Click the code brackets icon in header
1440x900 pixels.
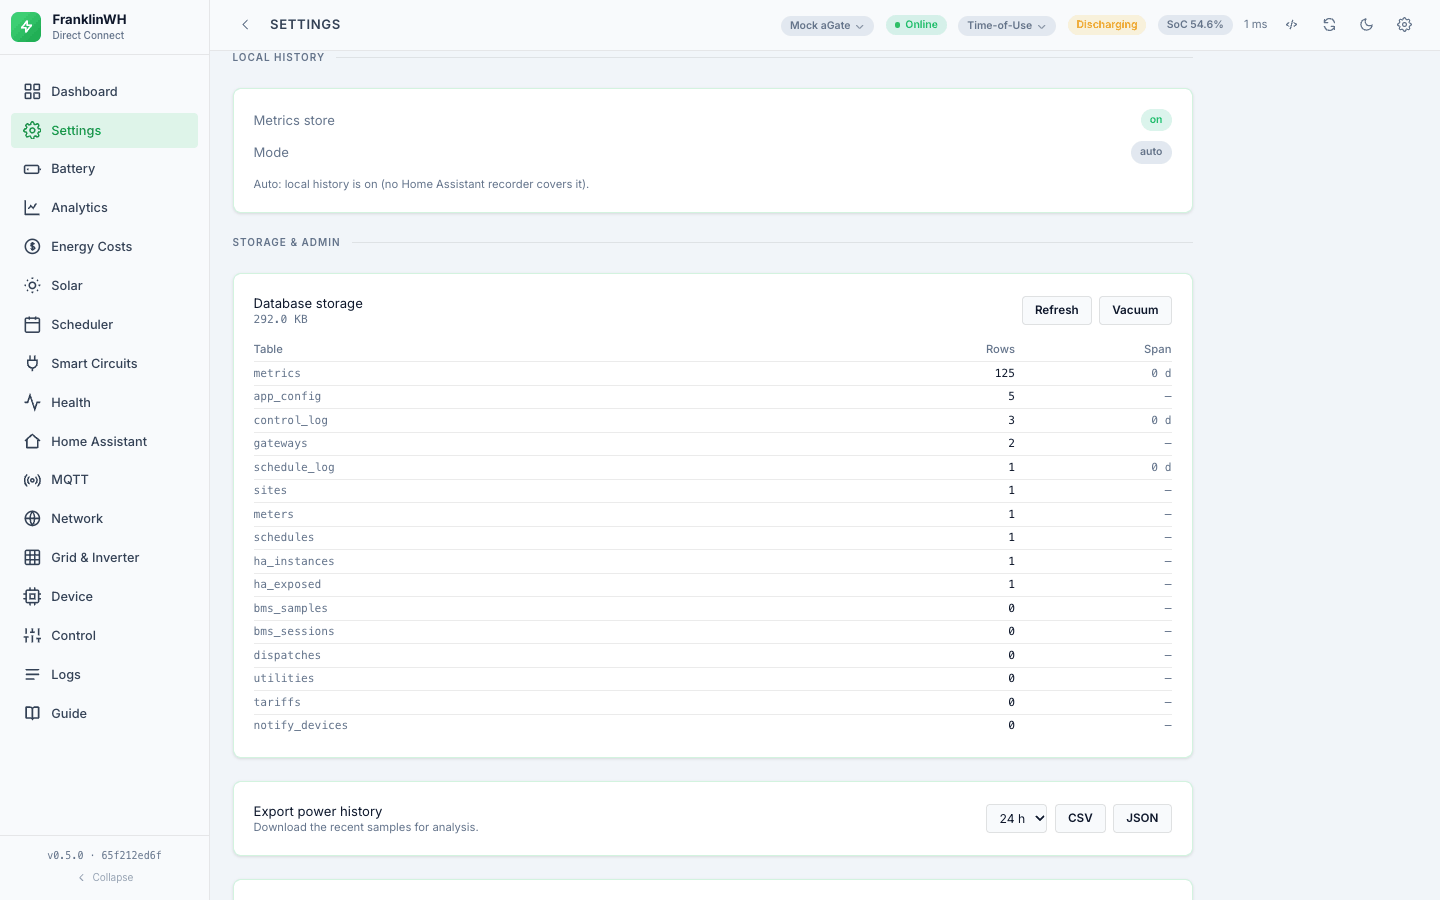click(x=1292, y=25)
